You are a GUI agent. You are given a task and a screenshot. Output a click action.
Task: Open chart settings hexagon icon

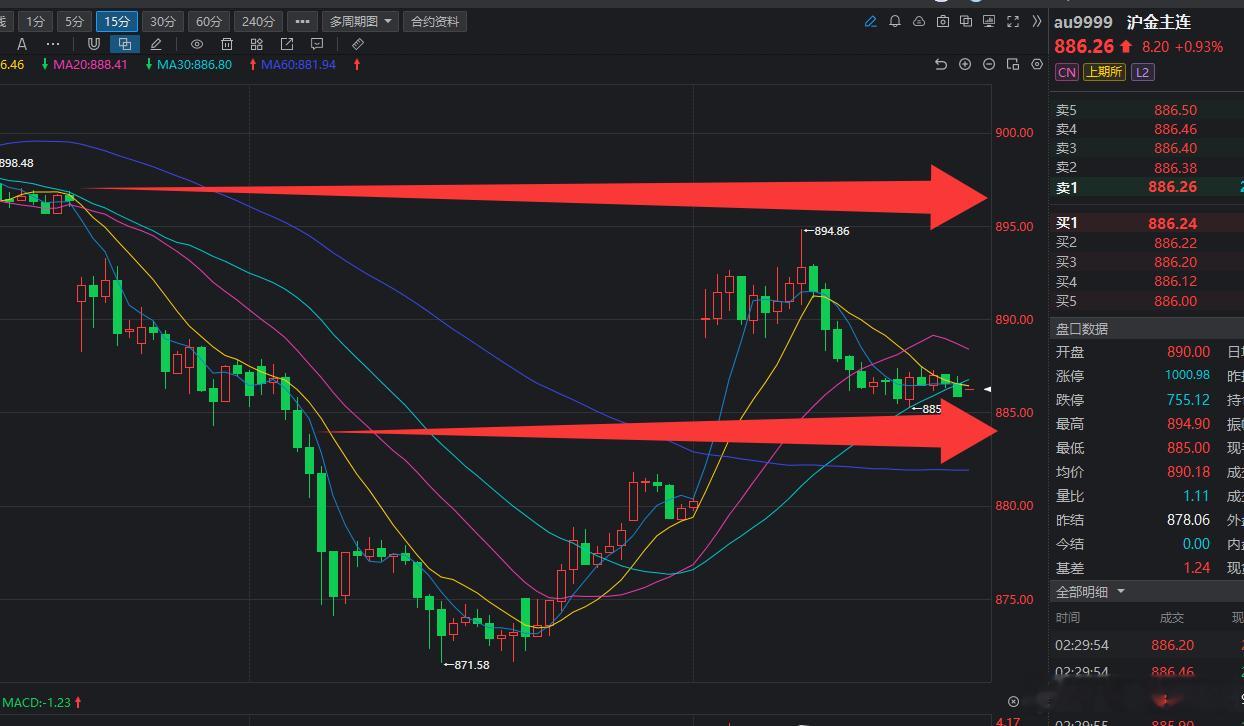(x=1037, y=64)
